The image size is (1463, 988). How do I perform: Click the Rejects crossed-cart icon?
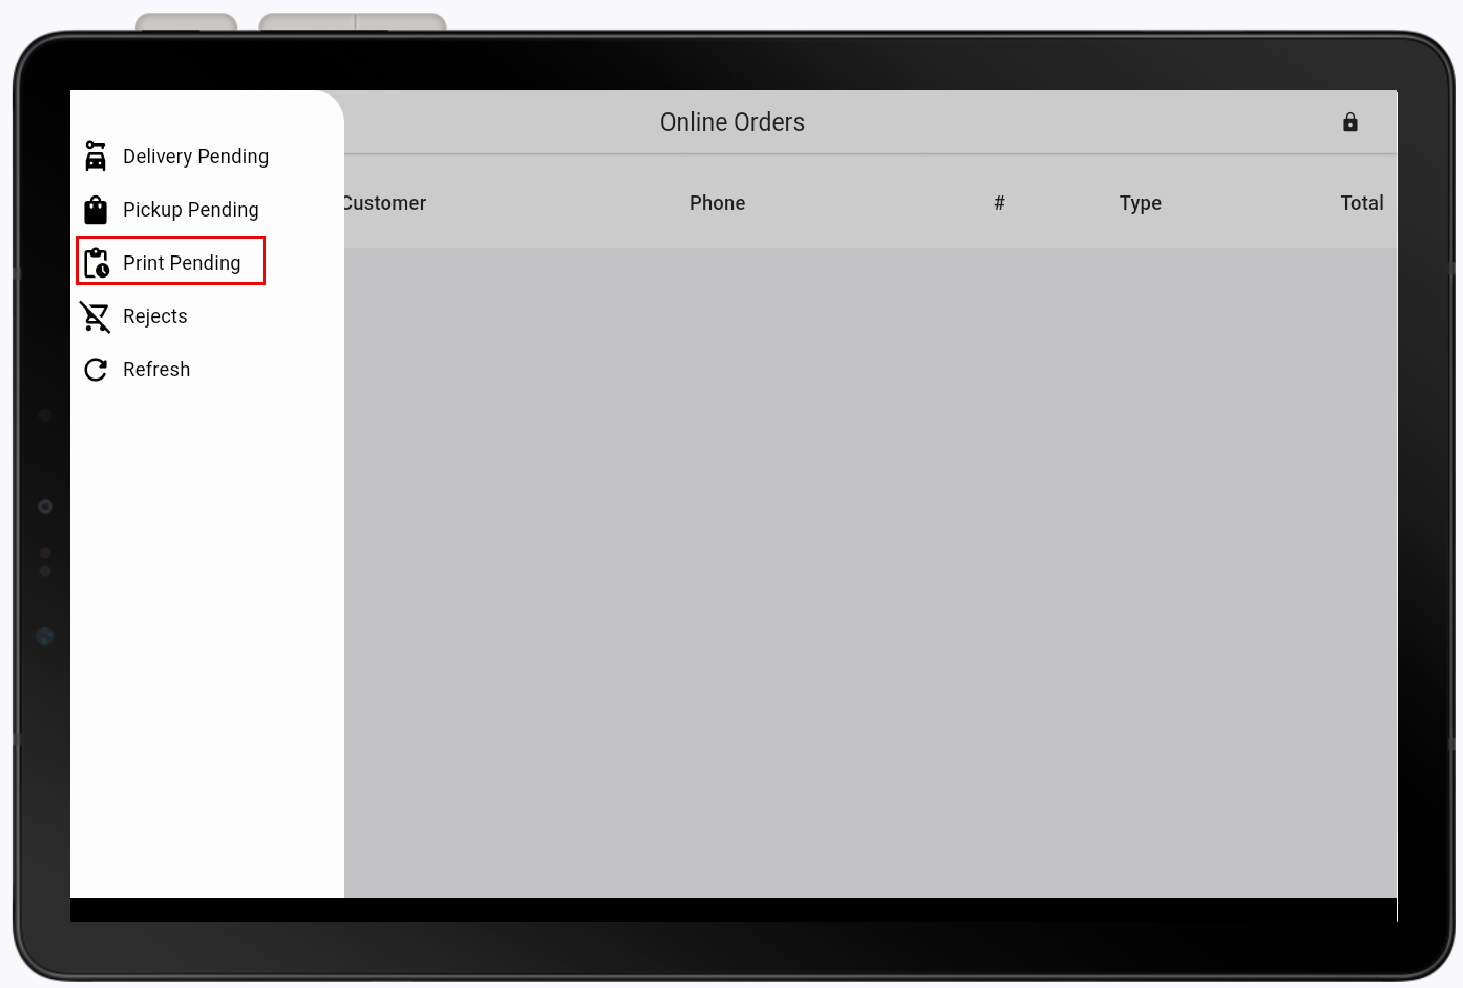[95, 316]
